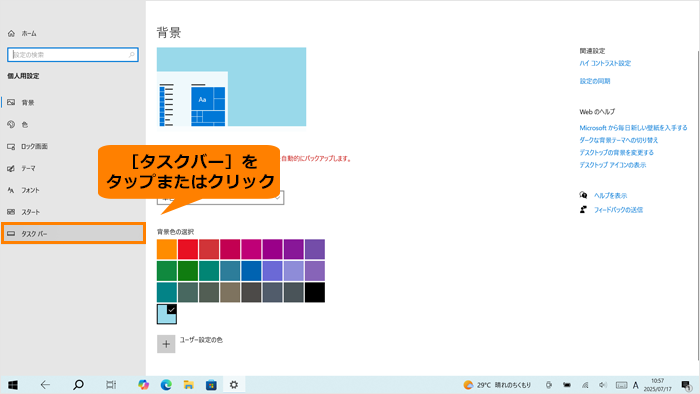Open ハイ コントラスト設定 link
Viewport: 700px width, 394px height.
(605, 63)
